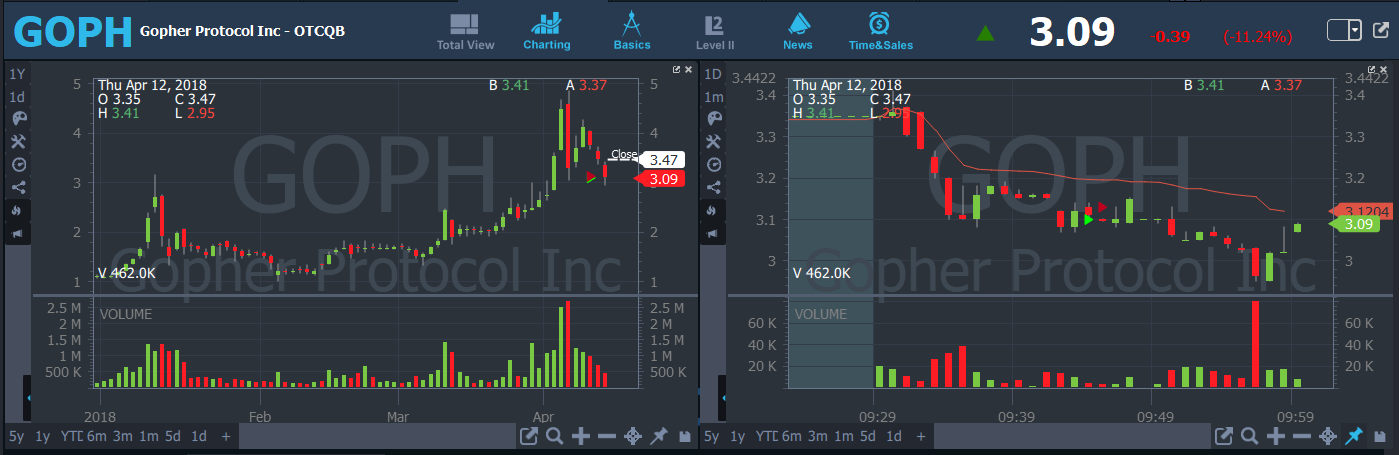Close the left chart panel
Viewport: 1399px width, 455px height.
tap(689, 70)
